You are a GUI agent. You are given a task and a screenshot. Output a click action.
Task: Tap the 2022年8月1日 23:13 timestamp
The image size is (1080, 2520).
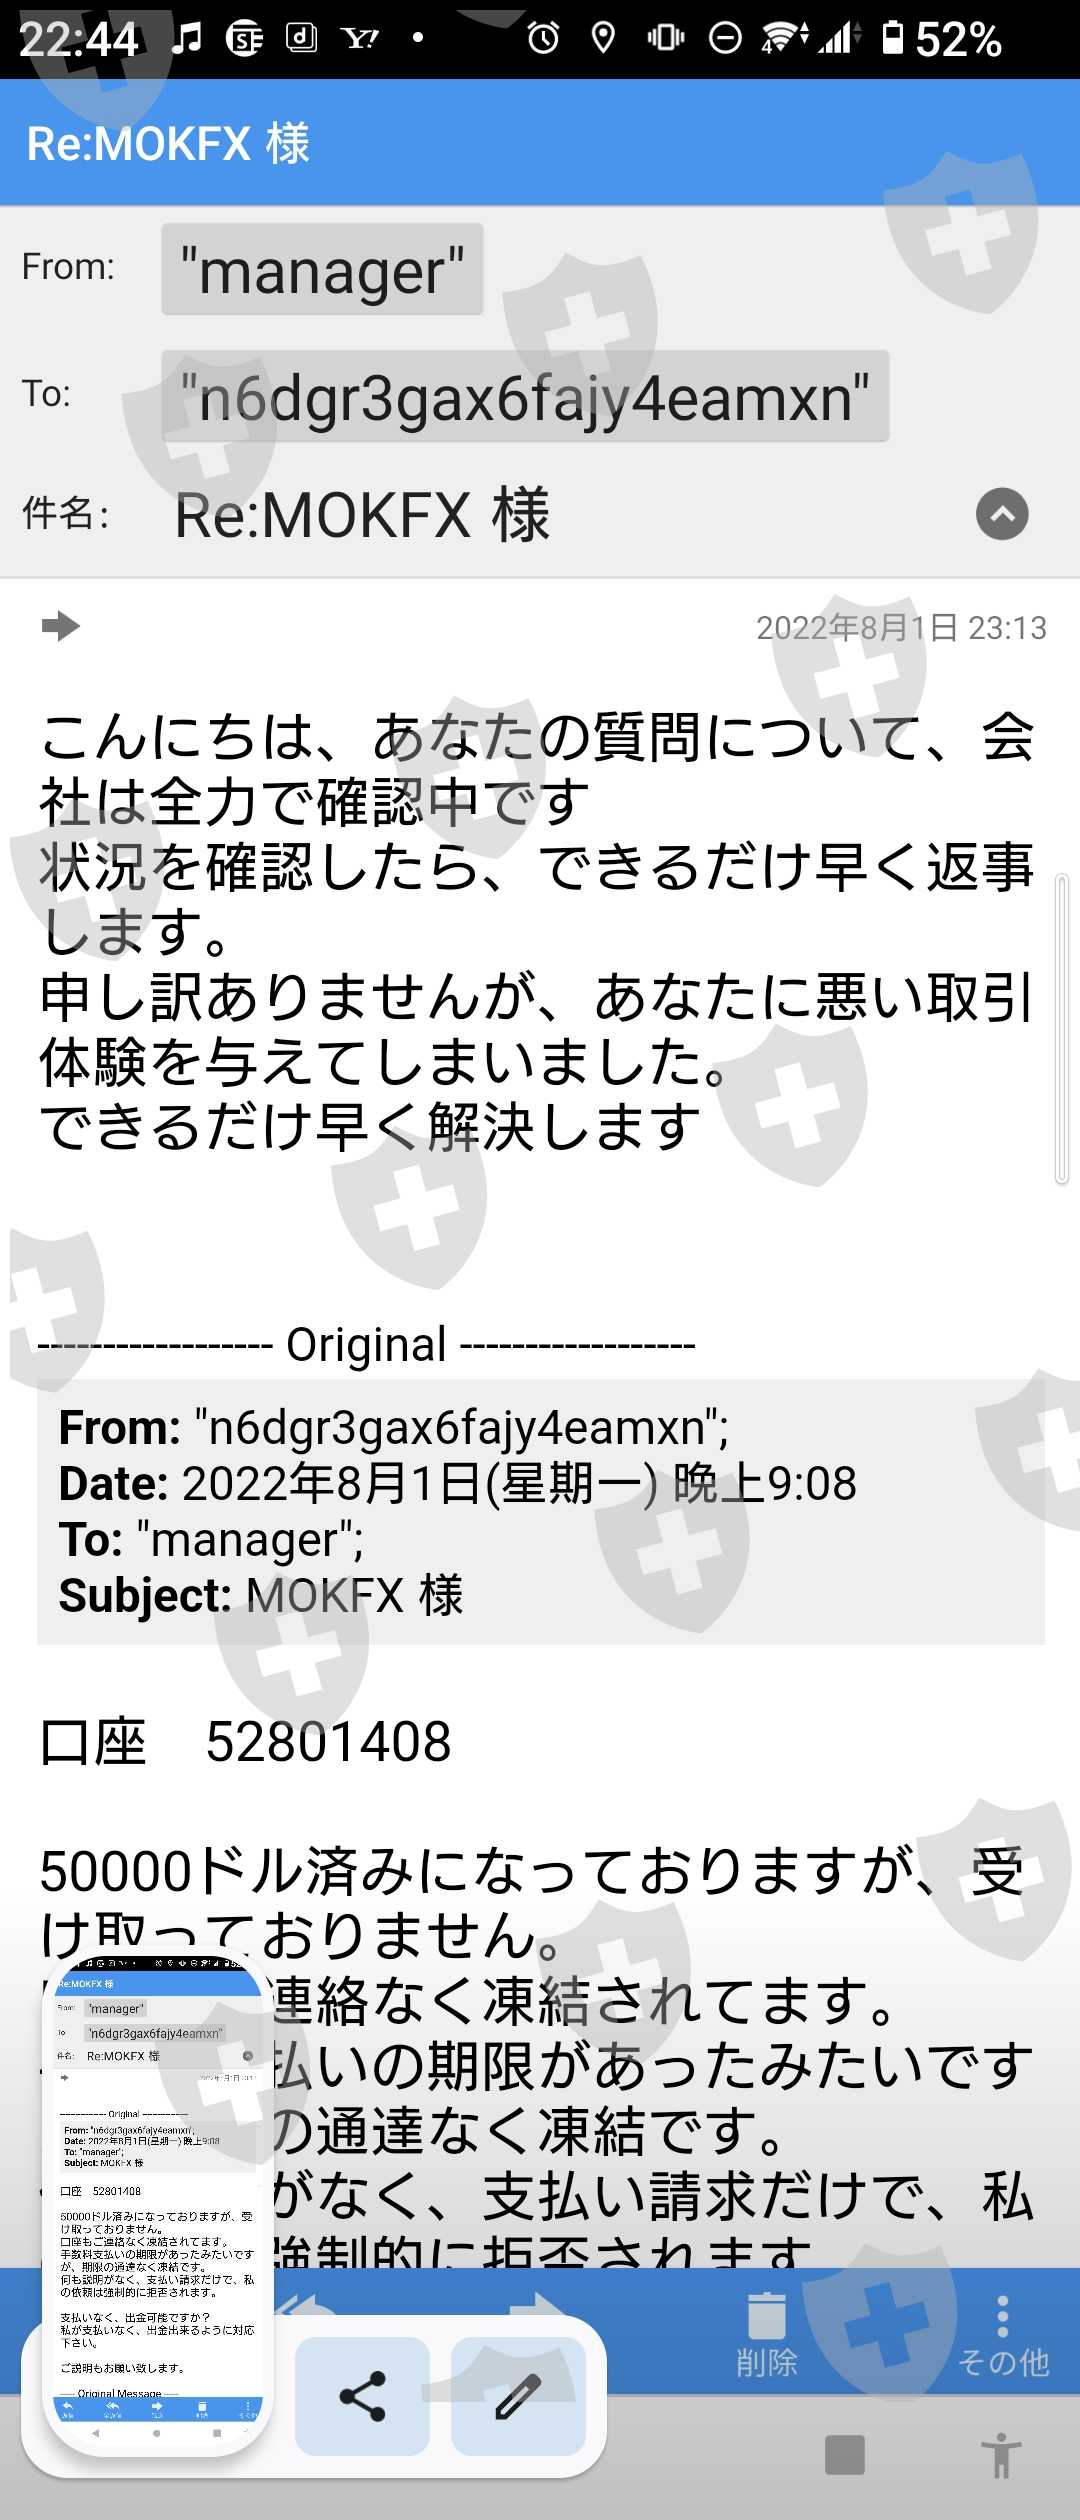[x=901, y=628]
